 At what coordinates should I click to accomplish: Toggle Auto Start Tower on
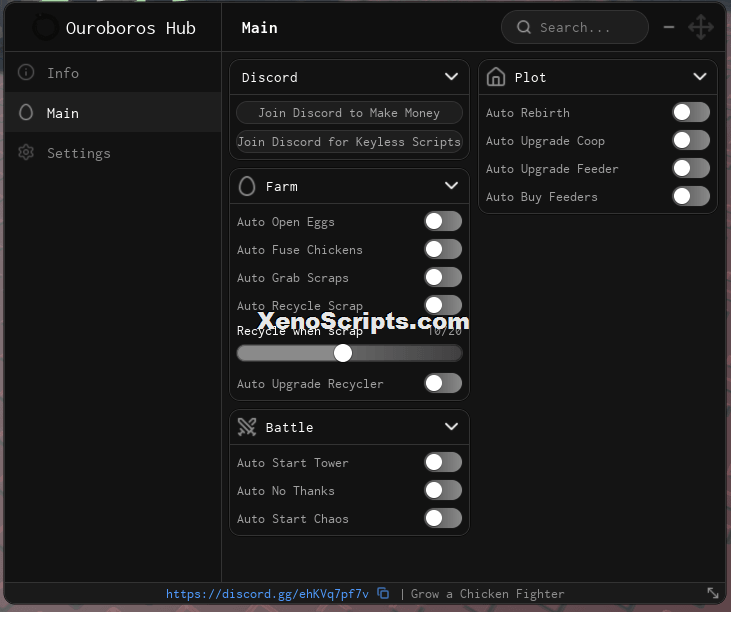[x=443, y=463]
